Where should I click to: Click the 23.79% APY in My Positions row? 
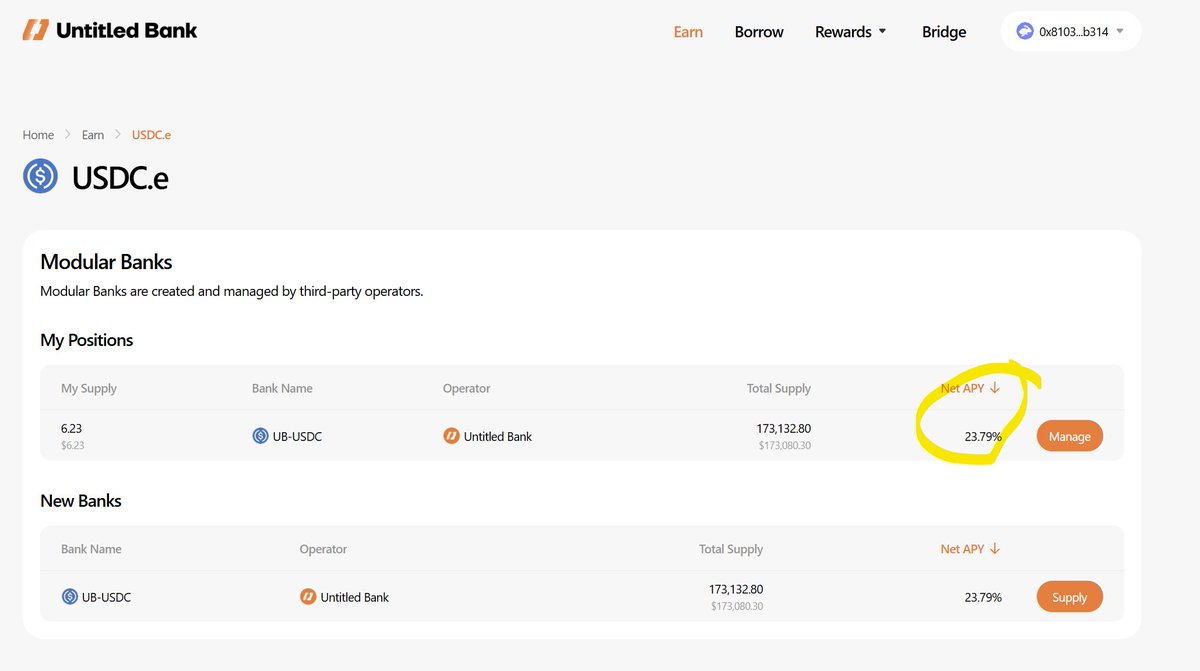click(983, 436)
